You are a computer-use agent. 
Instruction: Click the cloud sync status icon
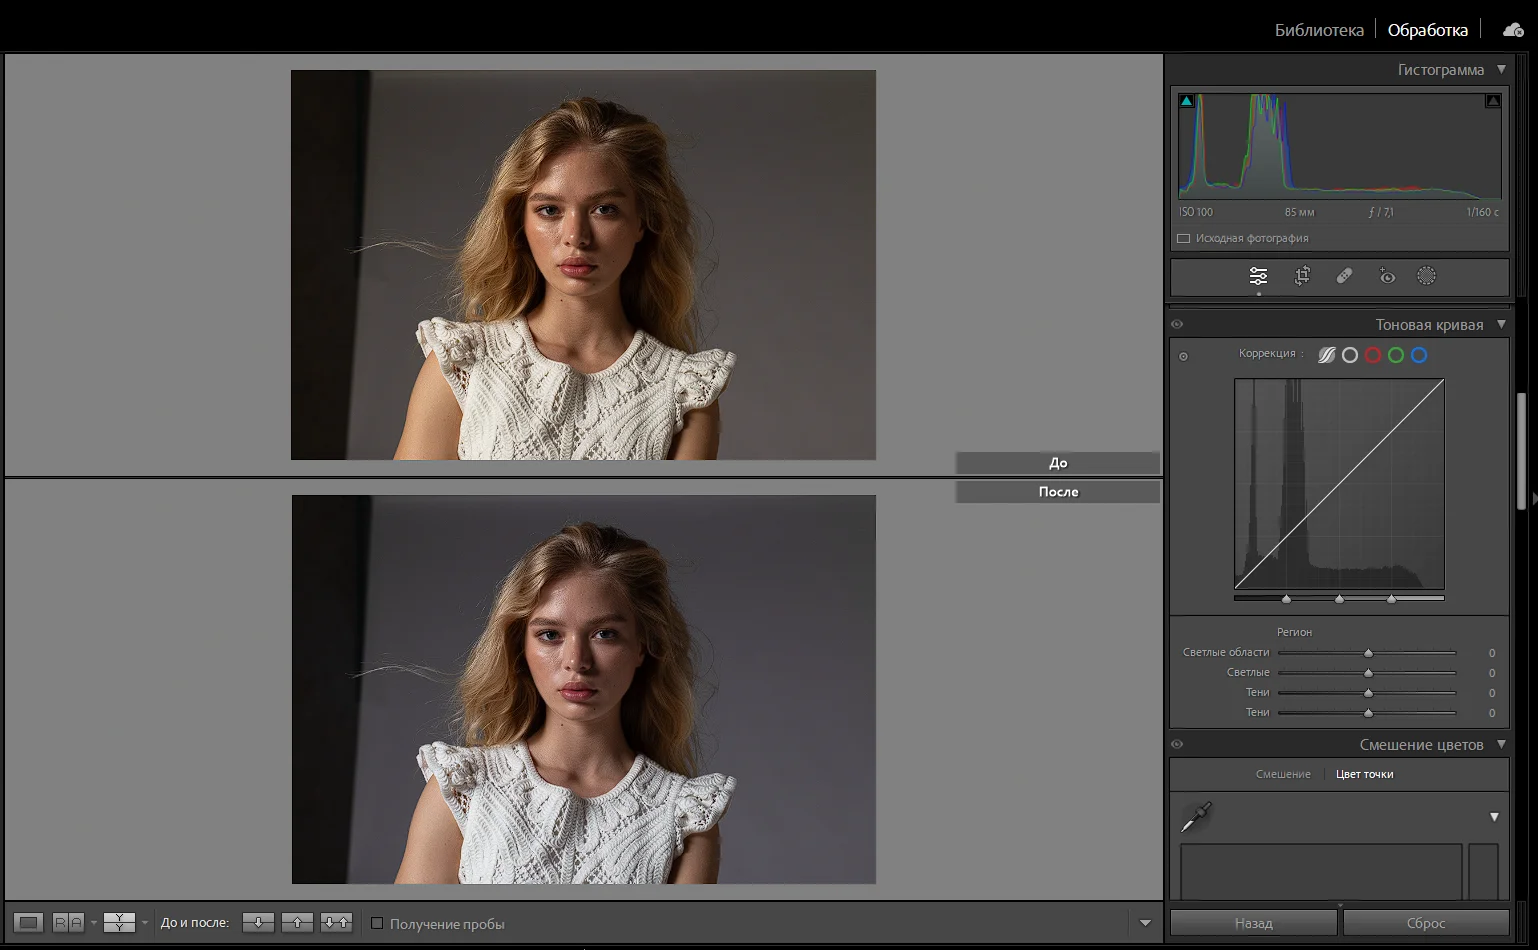[1513, 30]
